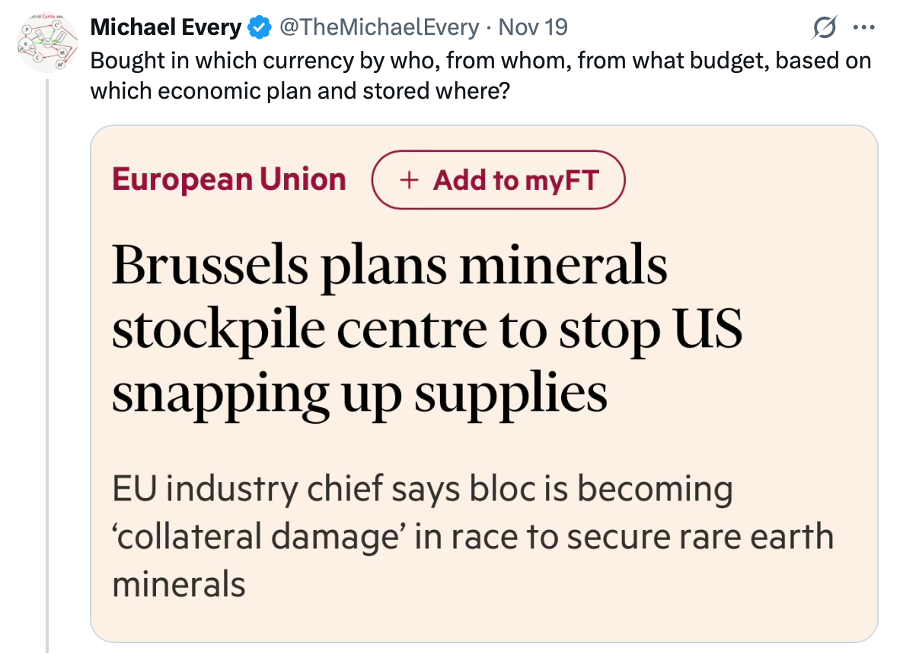Click the blue verified badge
Image resolution: width=904 pixels, height=654 pixels.
[x=258, y=27]
